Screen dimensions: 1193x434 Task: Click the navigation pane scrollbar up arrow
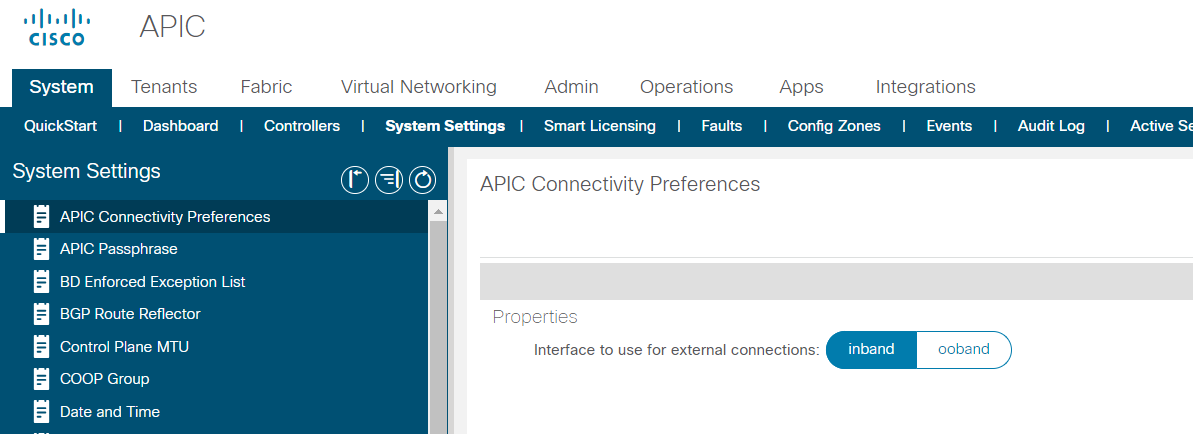(x=437, y=210)
